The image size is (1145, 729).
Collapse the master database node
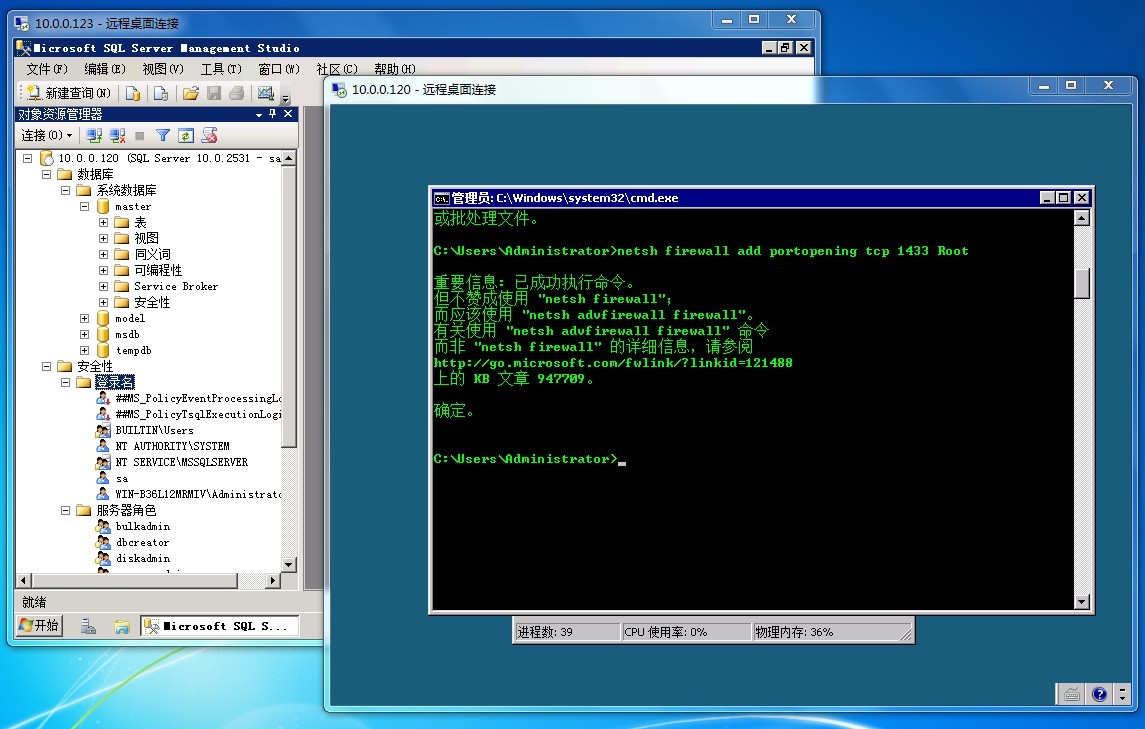tap(84, 206)
